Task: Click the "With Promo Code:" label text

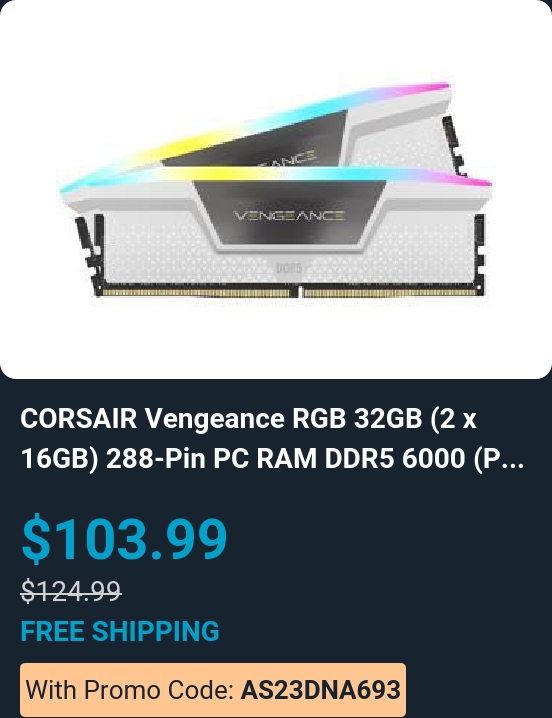Action: point(131,689)
